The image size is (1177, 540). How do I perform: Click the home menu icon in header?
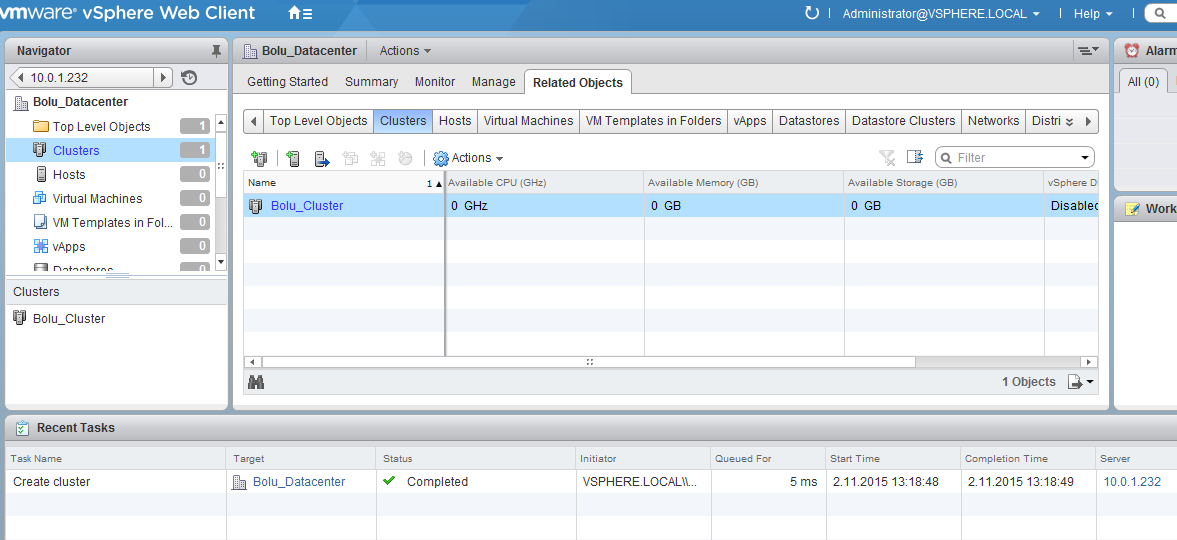click(300, 14)
